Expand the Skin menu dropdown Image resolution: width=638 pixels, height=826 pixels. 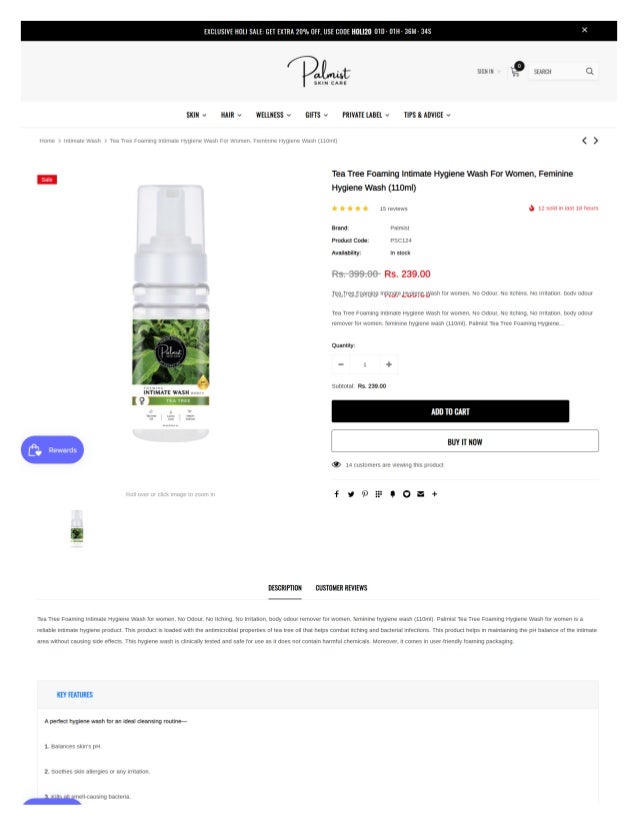[x=196, y=115]
